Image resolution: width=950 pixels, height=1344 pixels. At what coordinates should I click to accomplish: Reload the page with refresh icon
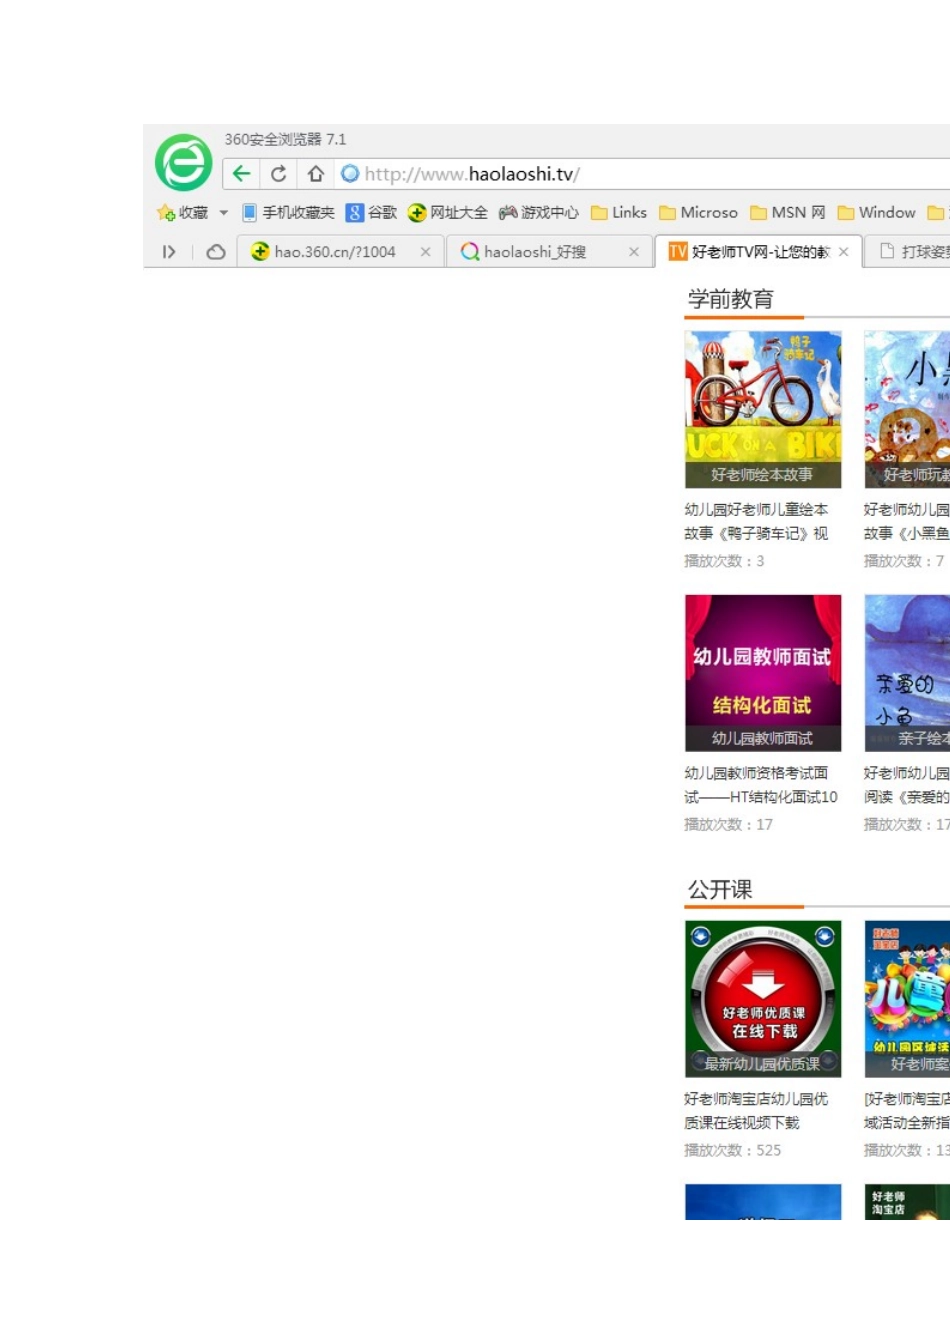point(278,174)
